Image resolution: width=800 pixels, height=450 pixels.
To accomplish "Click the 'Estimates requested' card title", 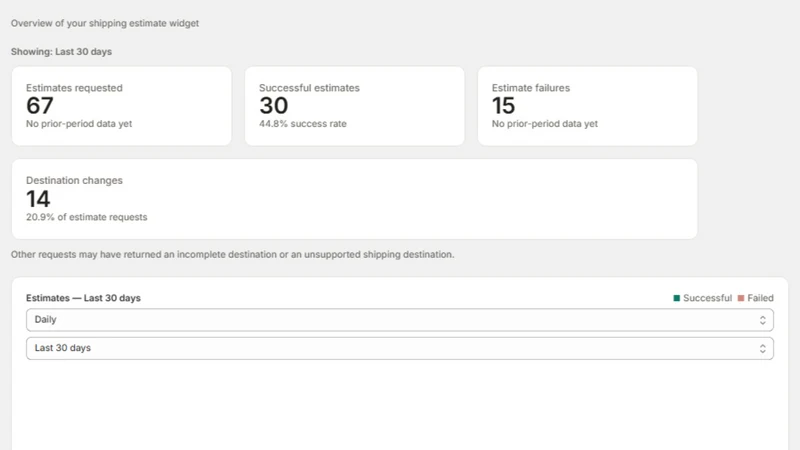I will pyautogui.click(x=74, y=88).
